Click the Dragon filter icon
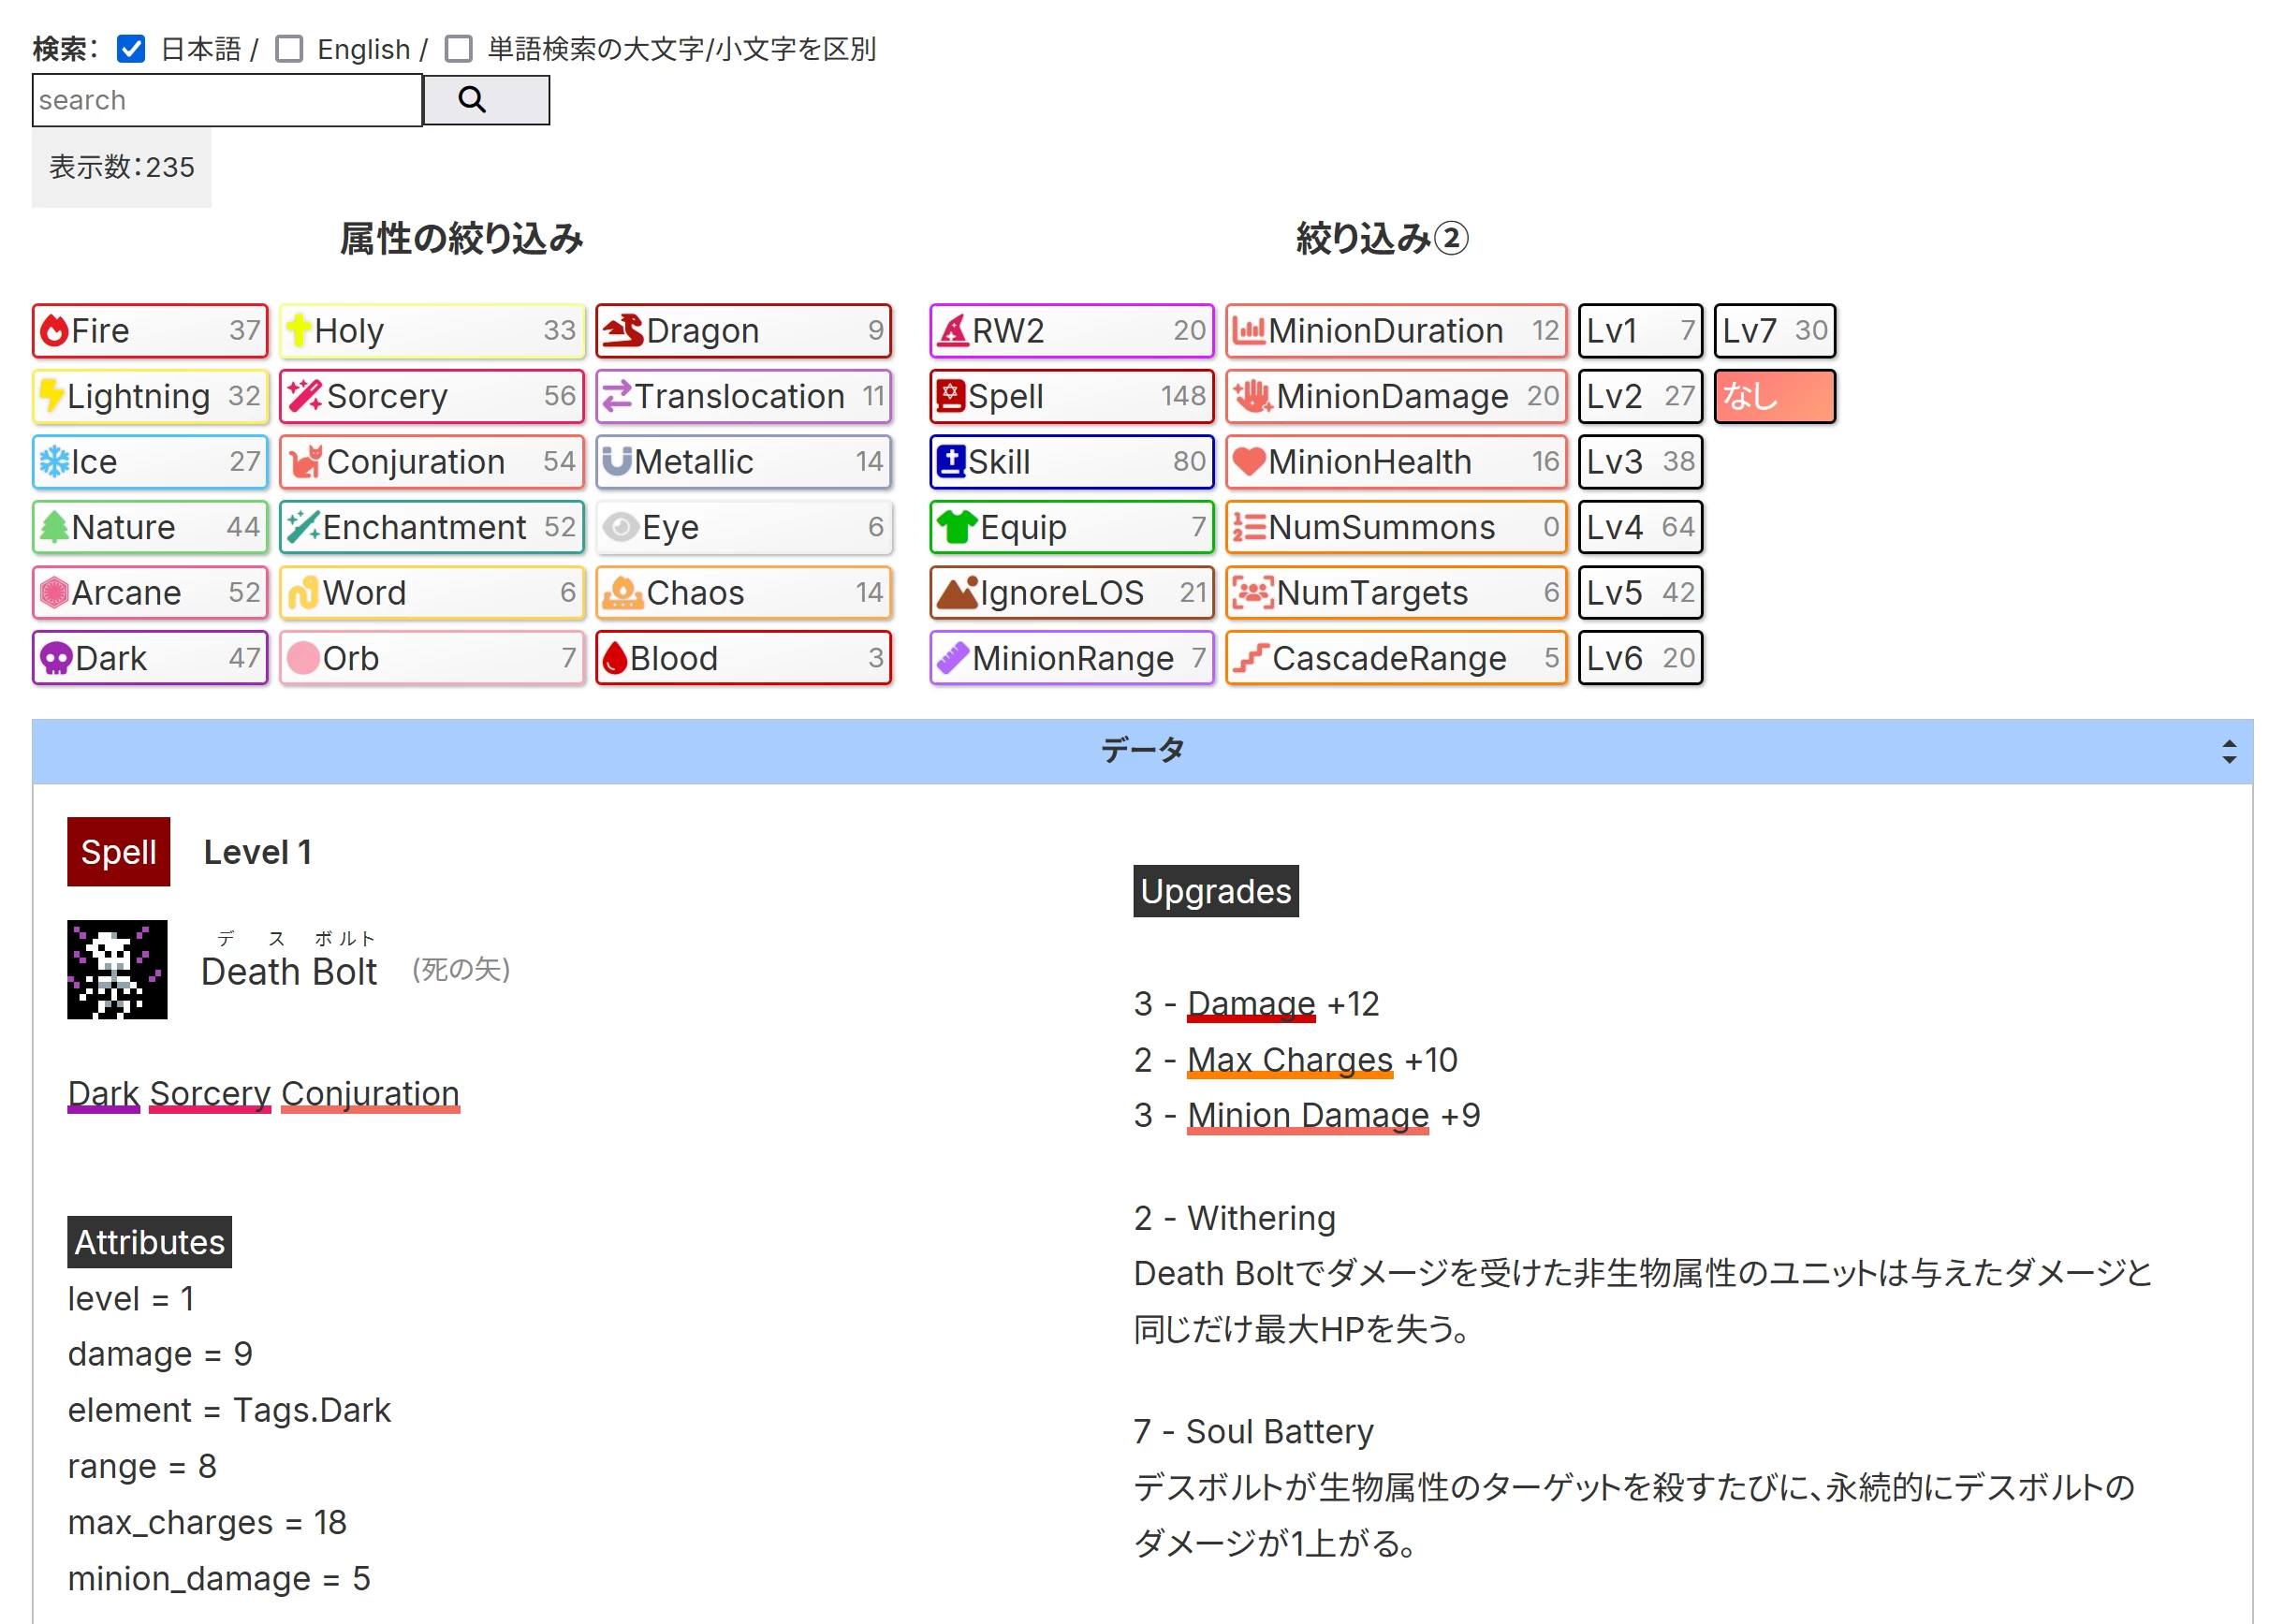The width and height of the screenshot is (2284, 1624). click(x=624, y=331)
